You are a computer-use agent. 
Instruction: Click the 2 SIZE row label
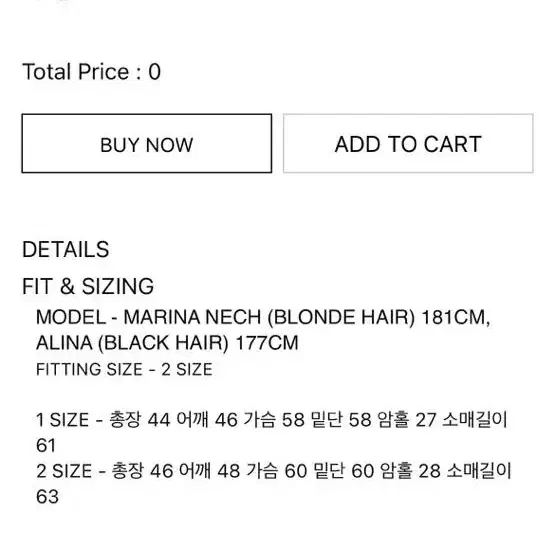click(64, 471)
